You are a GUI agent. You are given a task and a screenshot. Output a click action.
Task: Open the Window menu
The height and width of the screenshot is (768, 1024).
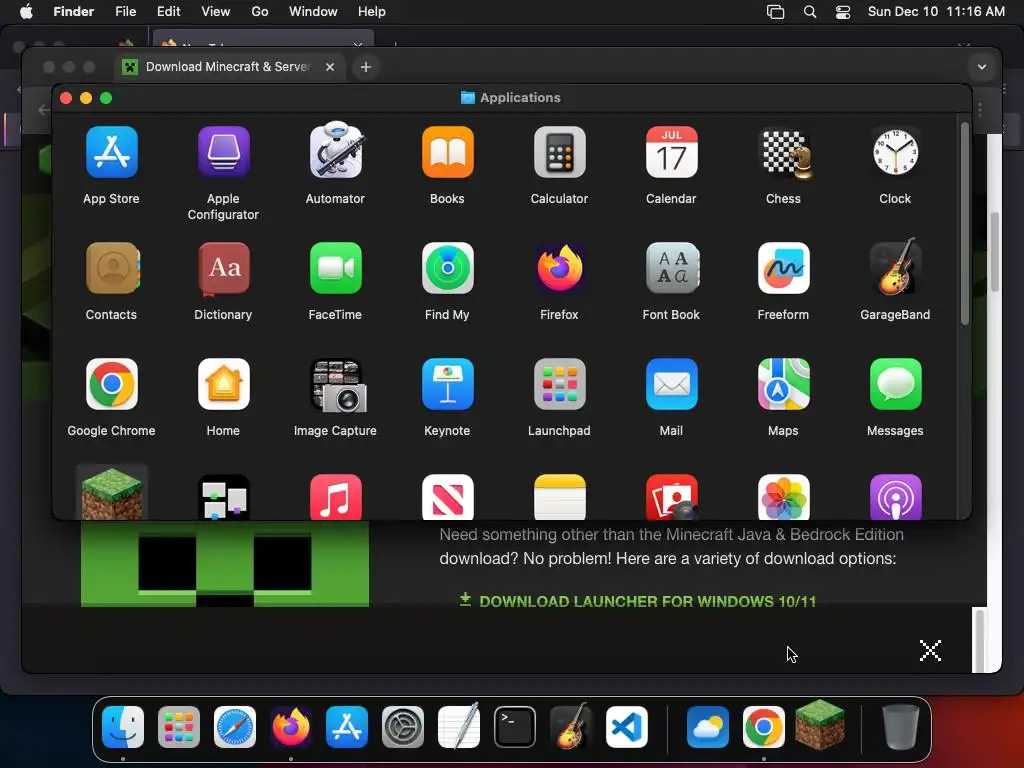(313, 12)
